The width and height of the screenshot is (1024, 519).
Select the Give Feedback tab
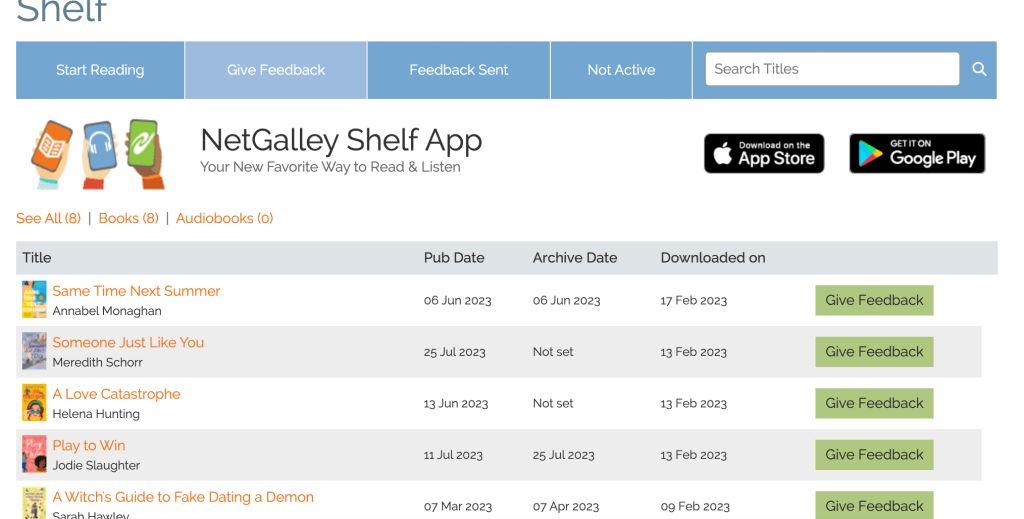[x=276, y=70]
